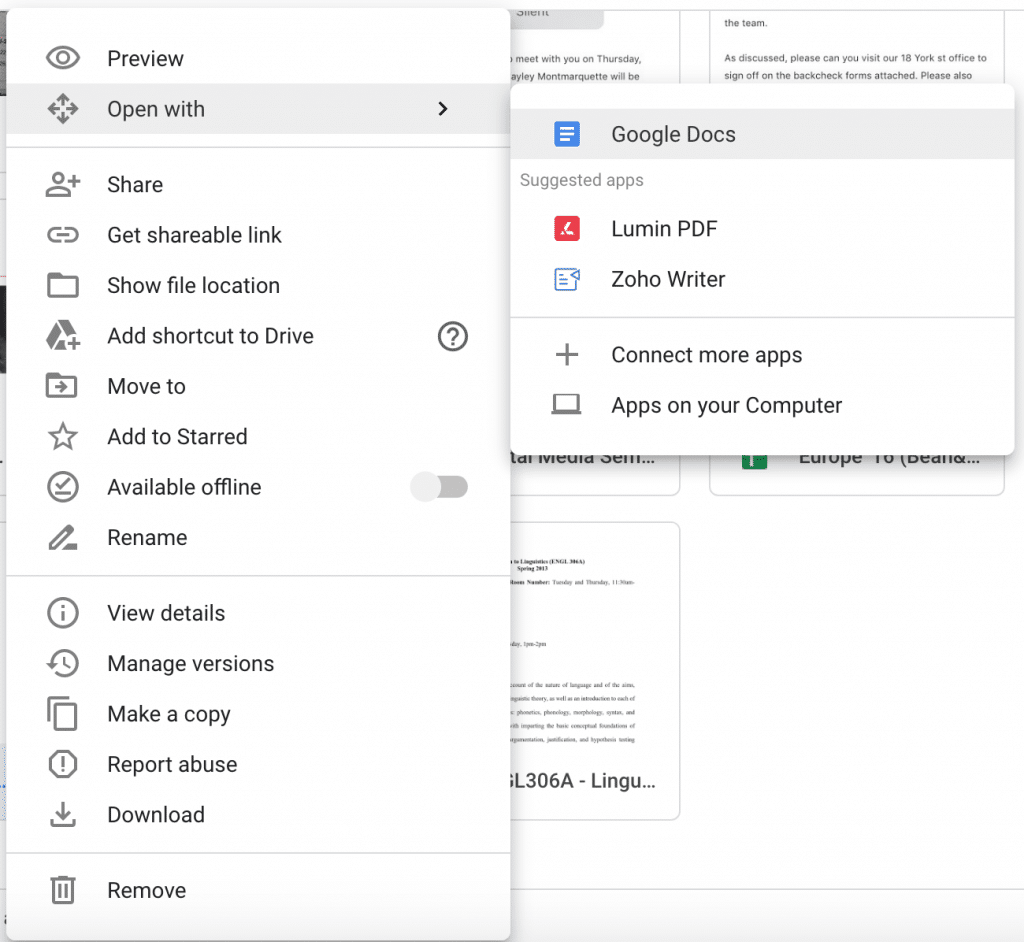Choose Rename in the context menu

147,538
